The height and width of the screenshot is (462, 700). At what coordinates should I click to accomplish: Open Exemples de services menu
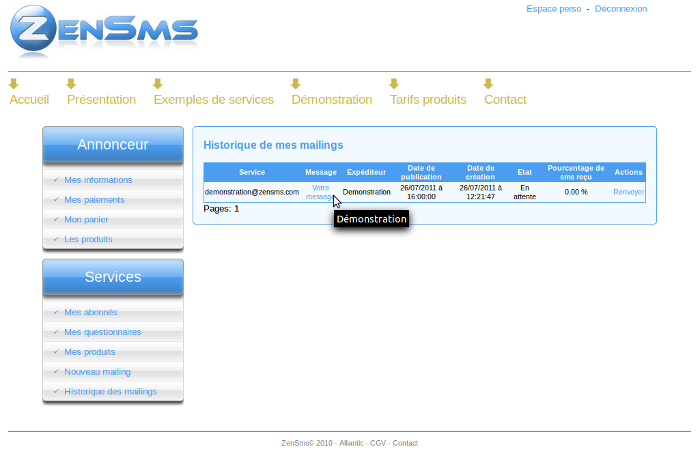tap(213, 100)
